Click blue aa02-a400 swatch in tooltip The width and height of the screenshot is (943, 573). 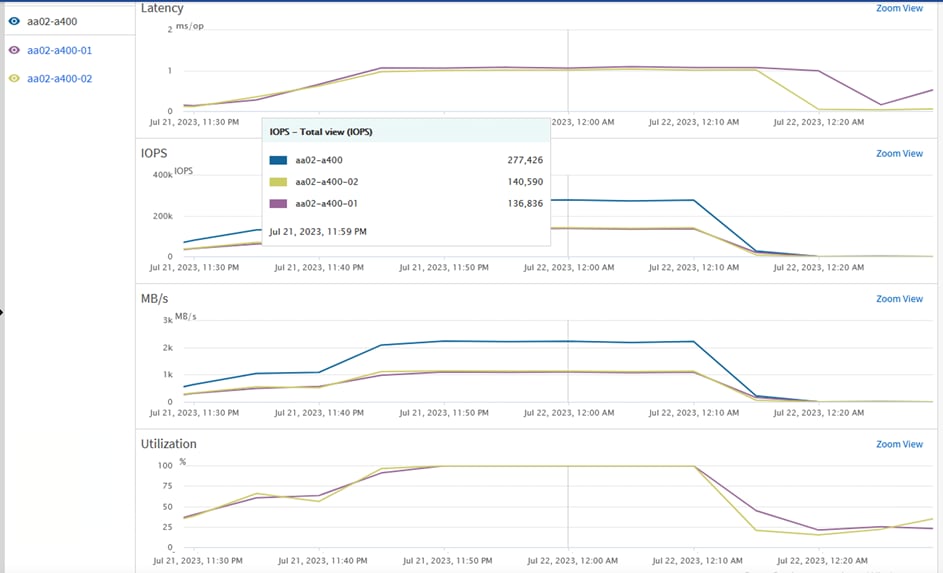point(278,160)
